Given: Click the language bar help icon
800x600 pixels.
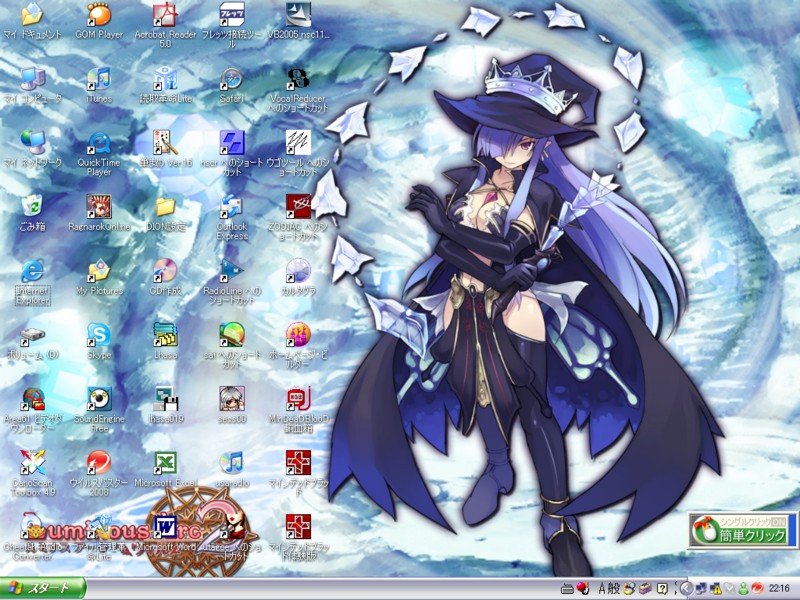Looking at the screenshot, I should (662, 589).
